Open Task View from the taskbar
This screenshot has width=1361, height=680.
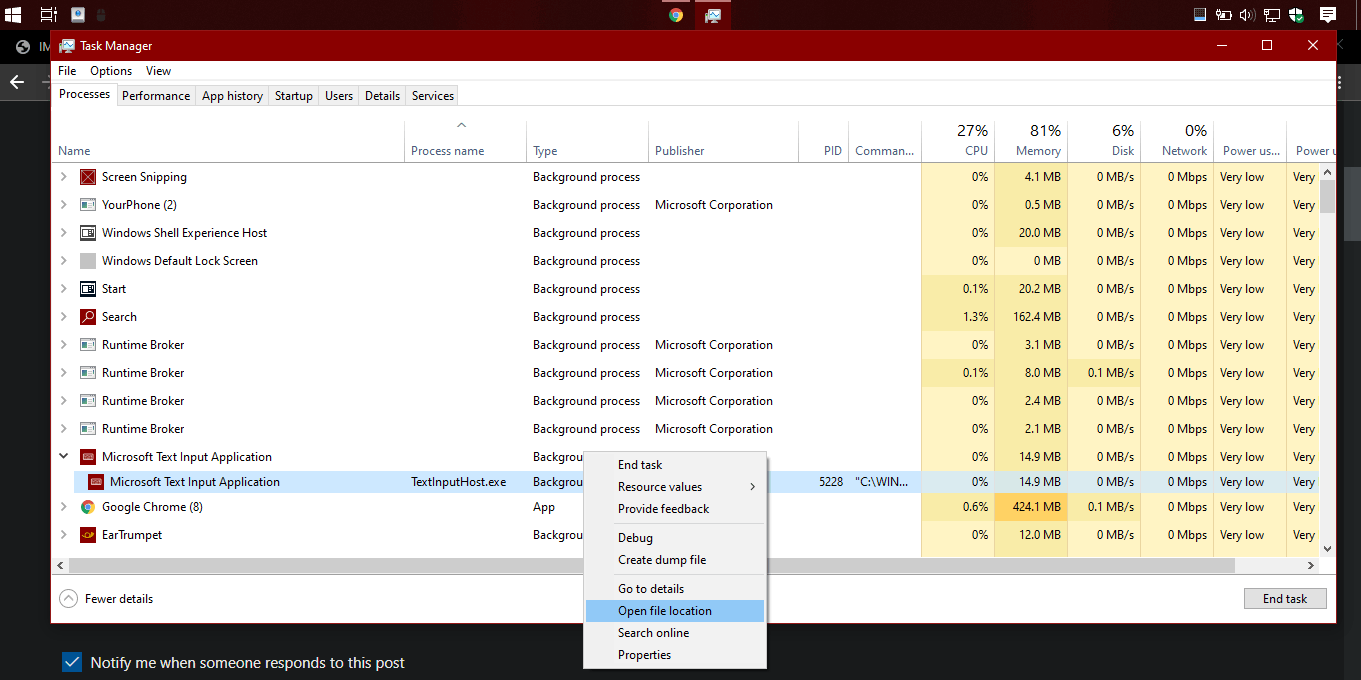coord(48,15)
